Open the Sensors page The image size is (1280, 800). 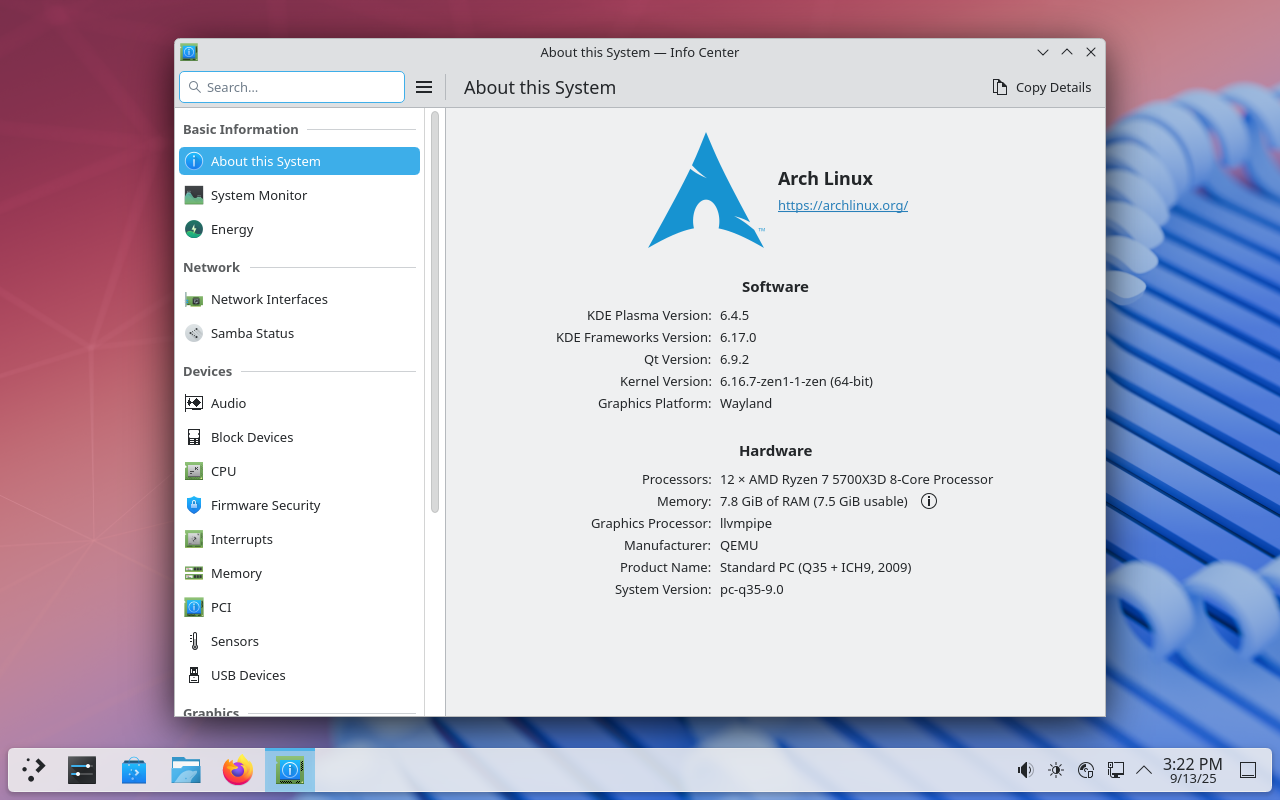pos(234,641)
